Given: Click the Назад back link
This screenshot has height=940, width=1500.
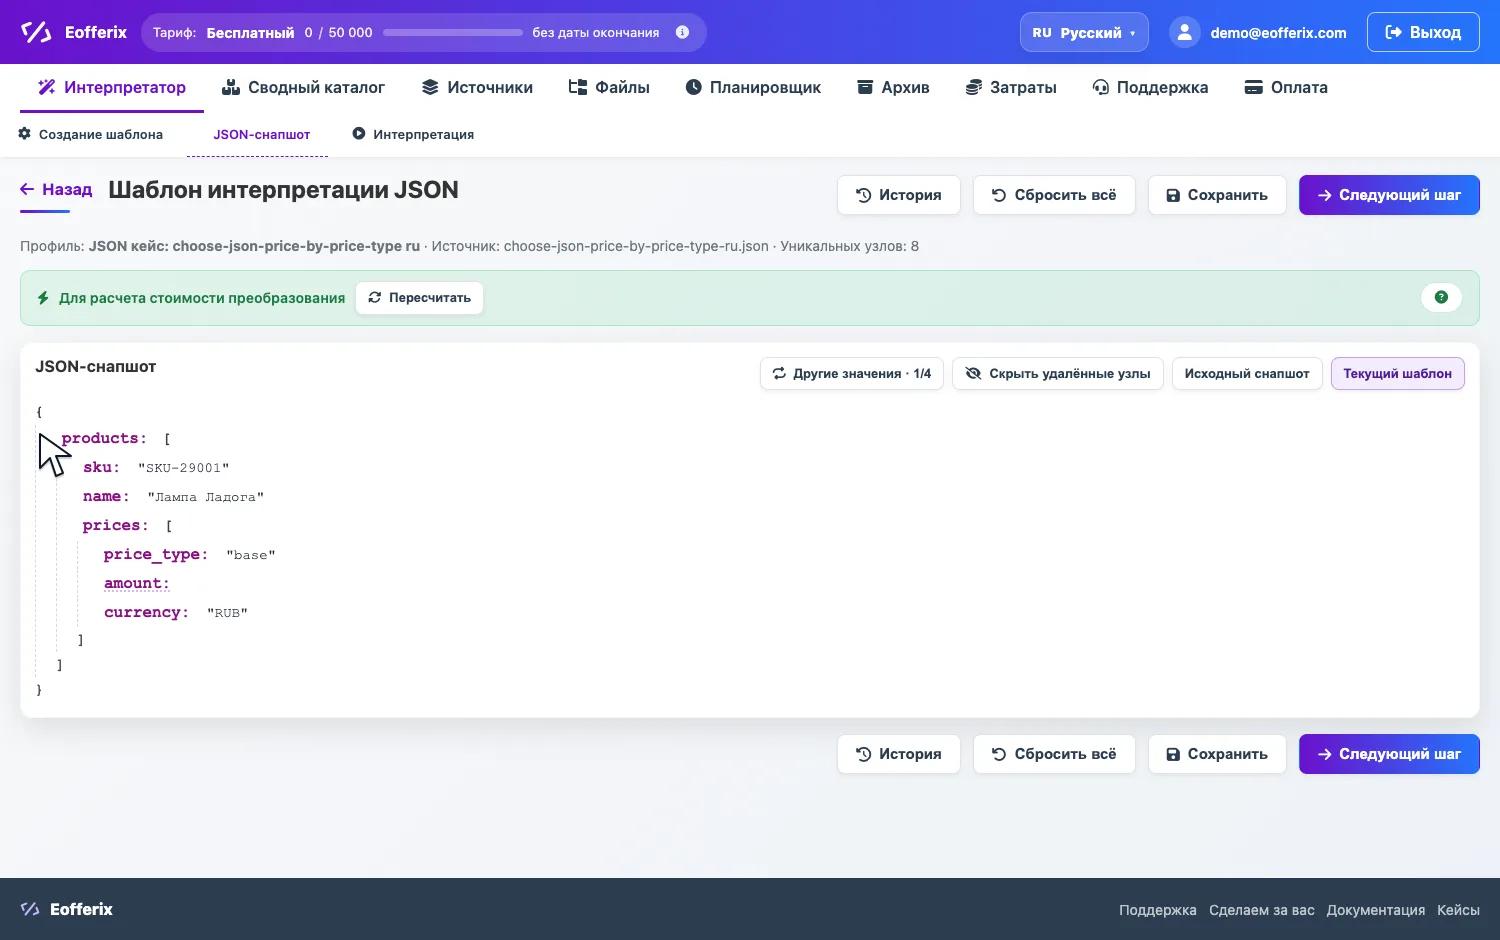Looking at the screenshot, I should pos(56,189).
